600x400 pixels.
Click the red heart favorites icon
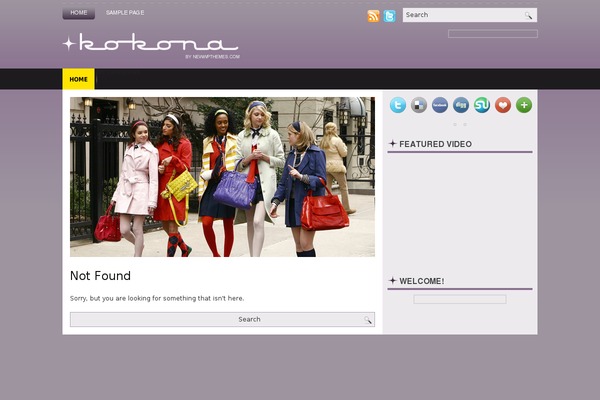pos(503,105)
